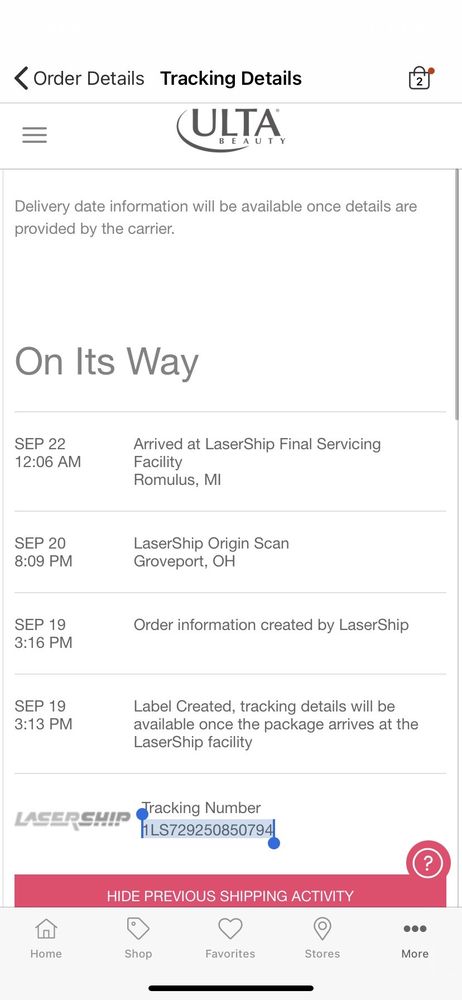Select the Stores location pin tab
462x1000 pixels.
tap(322, 938)
